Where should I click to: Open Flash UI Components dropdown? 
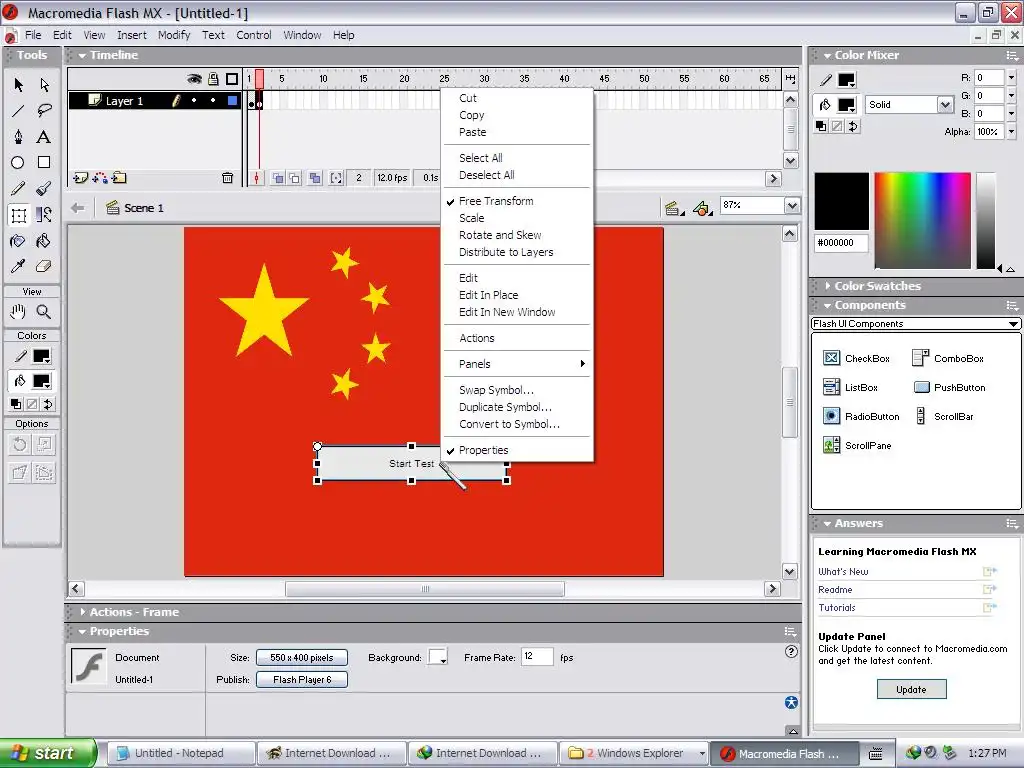916,324
